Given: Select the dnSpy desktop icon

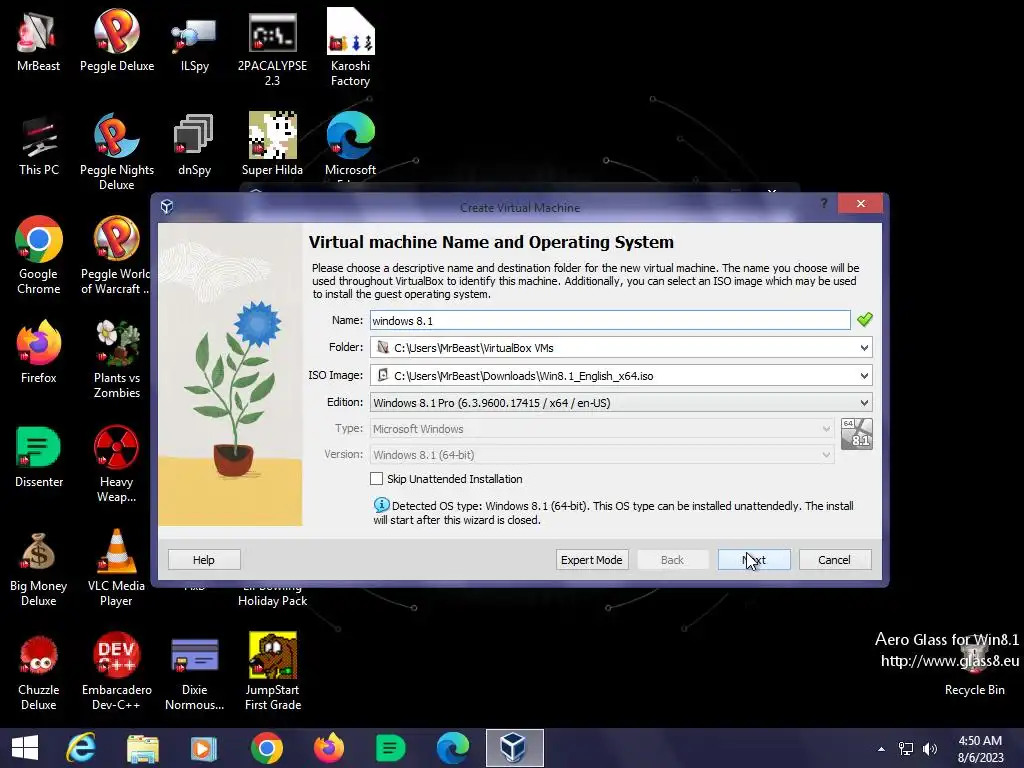Looking at the screenshot, I should coord(194,145).
